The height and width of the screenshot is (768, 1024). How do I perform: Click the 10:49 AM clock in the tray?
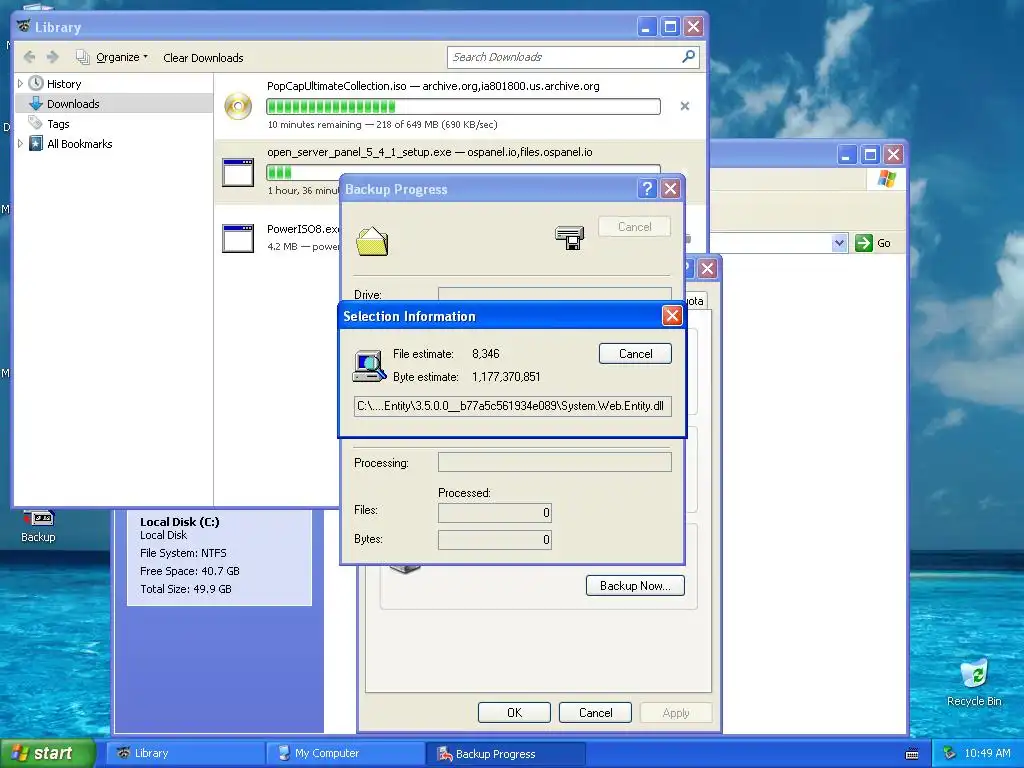(987, 753)
